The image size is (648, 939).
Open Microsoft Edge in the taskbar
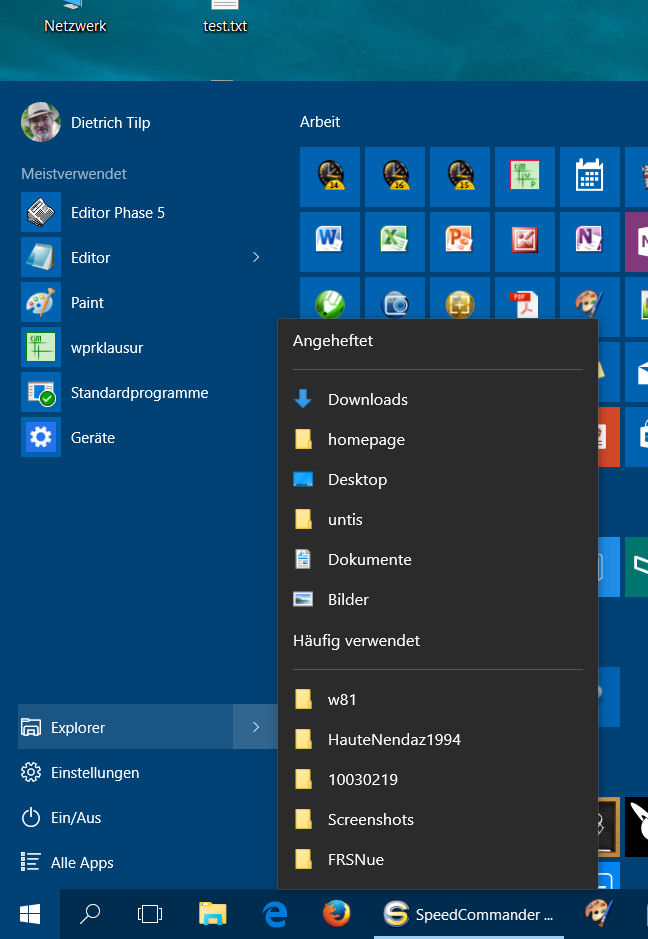coord(275,913)
